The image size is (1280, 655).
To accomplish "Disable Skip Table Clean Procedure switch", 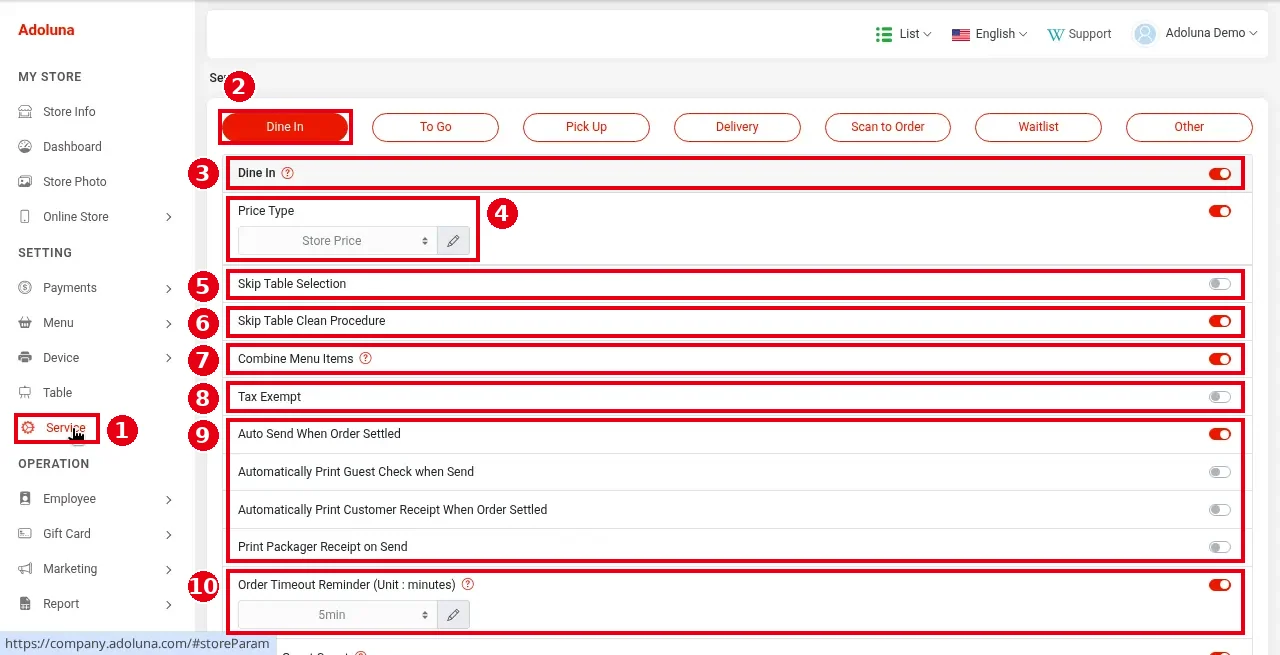I will tap(1220, 321).
